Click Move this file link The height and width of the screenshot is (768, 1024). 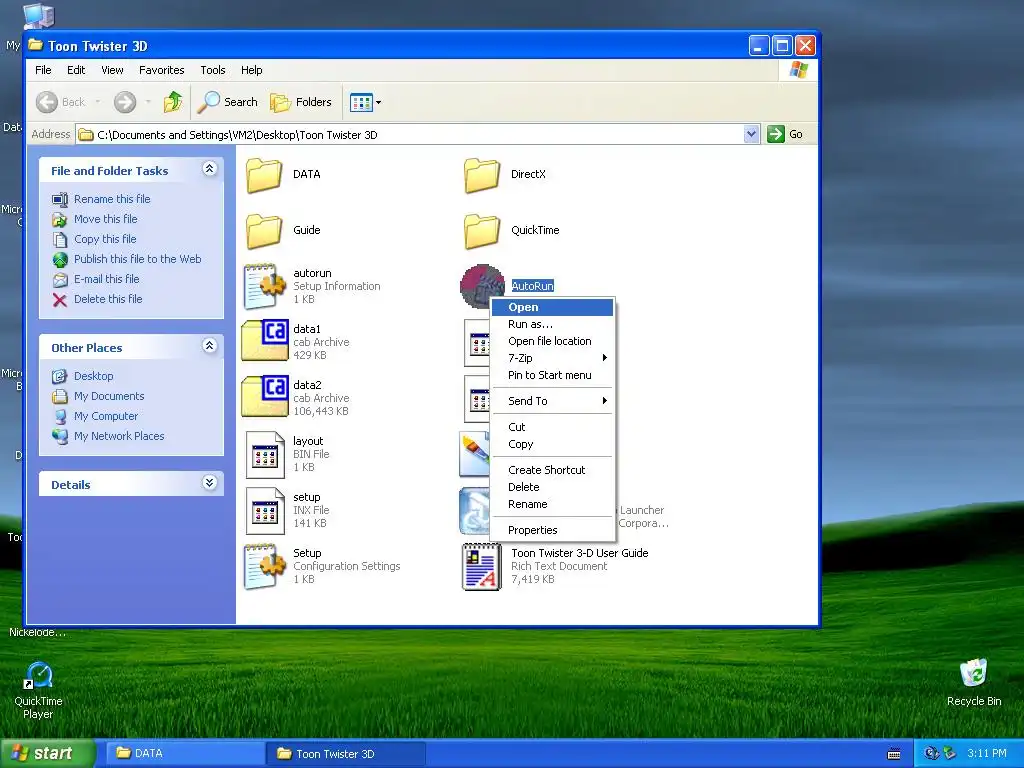click(106, 219)
